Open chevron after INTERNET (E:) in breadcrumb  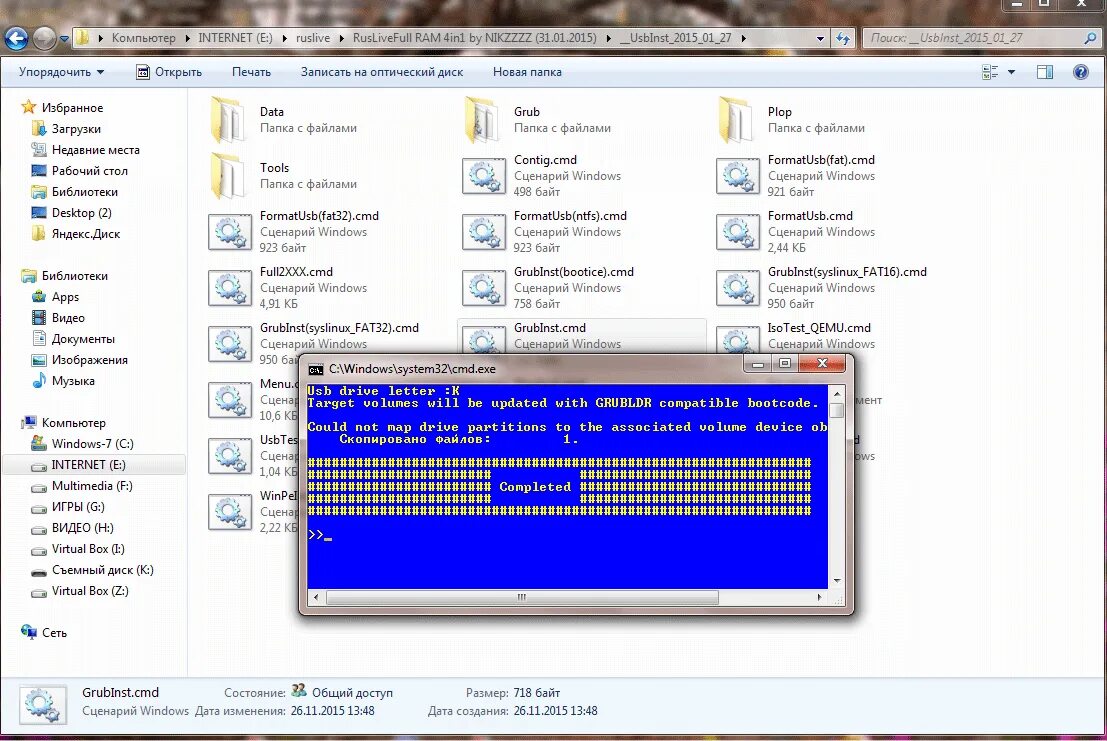pyautogui.click(x=284, y=38)
